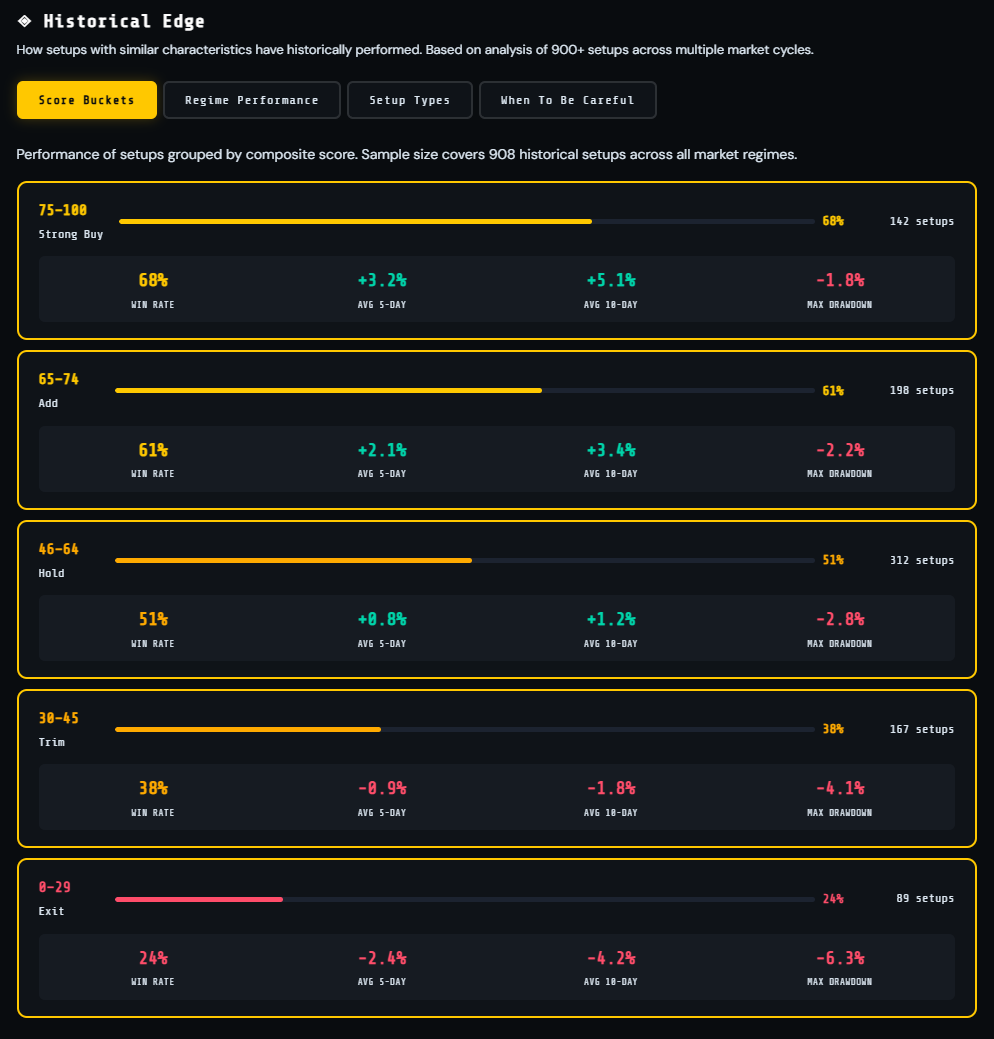Screen dimensions: 994x1039
Task: Click the 75-100 Strong Buy progress bar
Action: tap(467, 221)
